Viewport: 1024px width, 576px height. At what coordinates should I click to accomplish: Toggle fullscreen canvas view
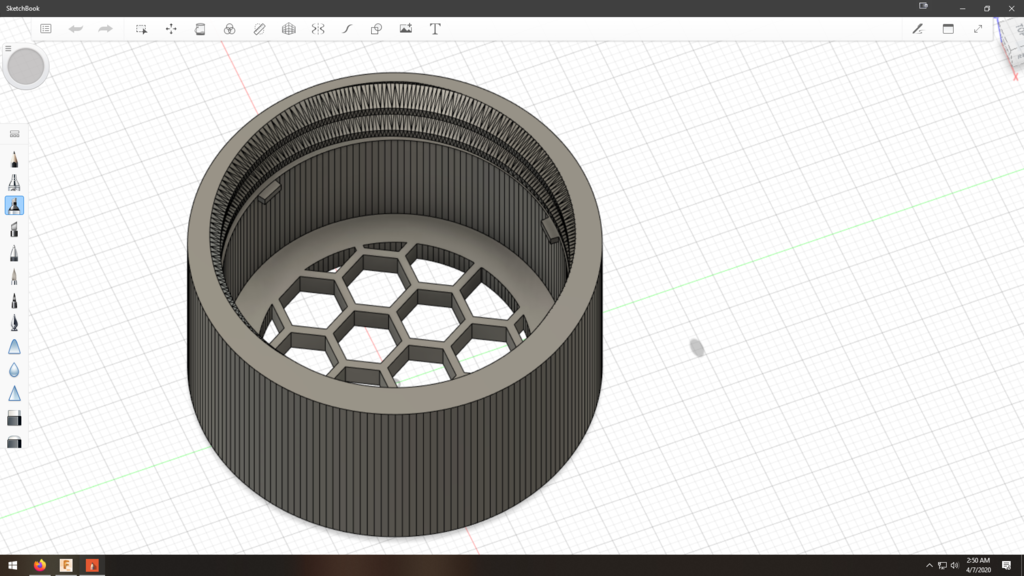tap(979, 29)
